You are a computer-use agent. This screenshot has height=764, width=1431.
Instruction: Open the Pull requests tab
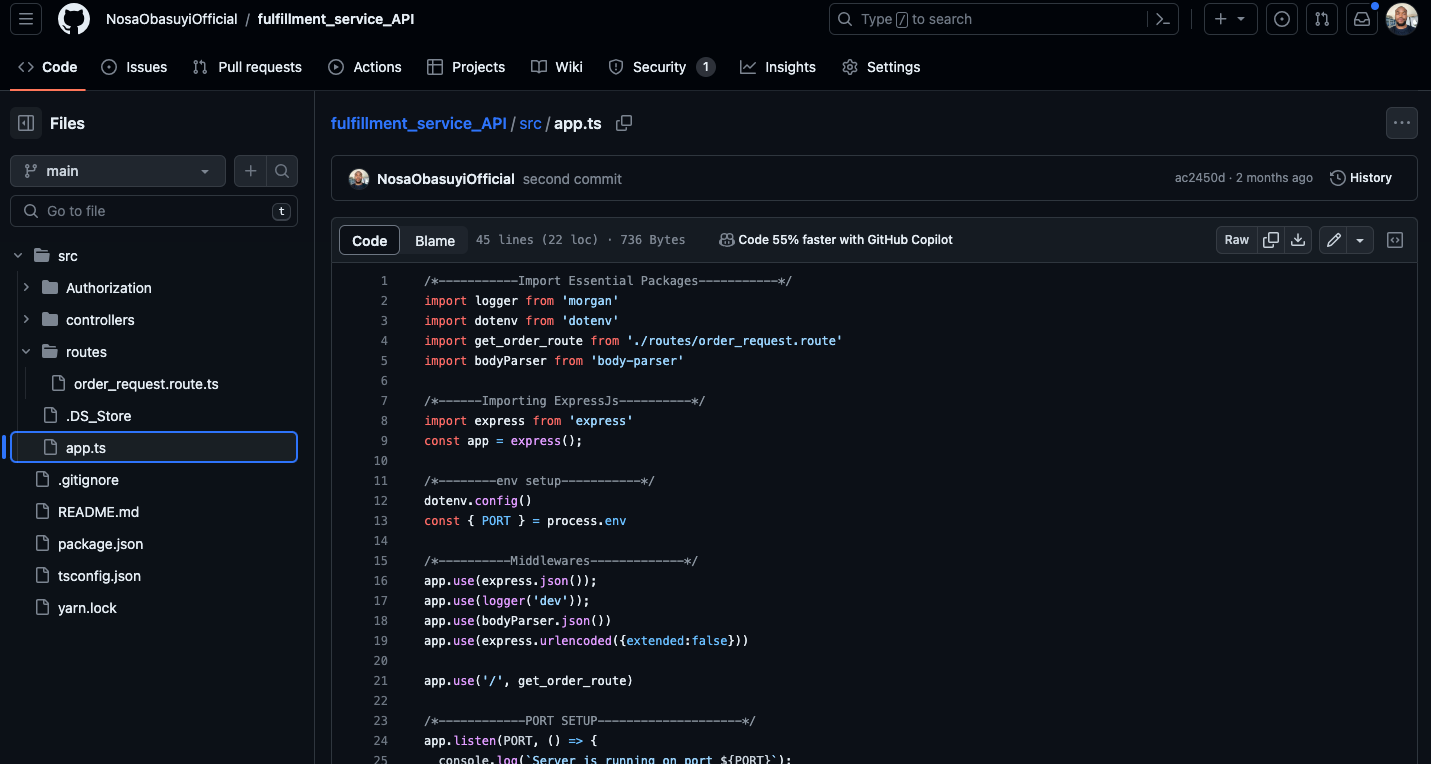[247, 67]
